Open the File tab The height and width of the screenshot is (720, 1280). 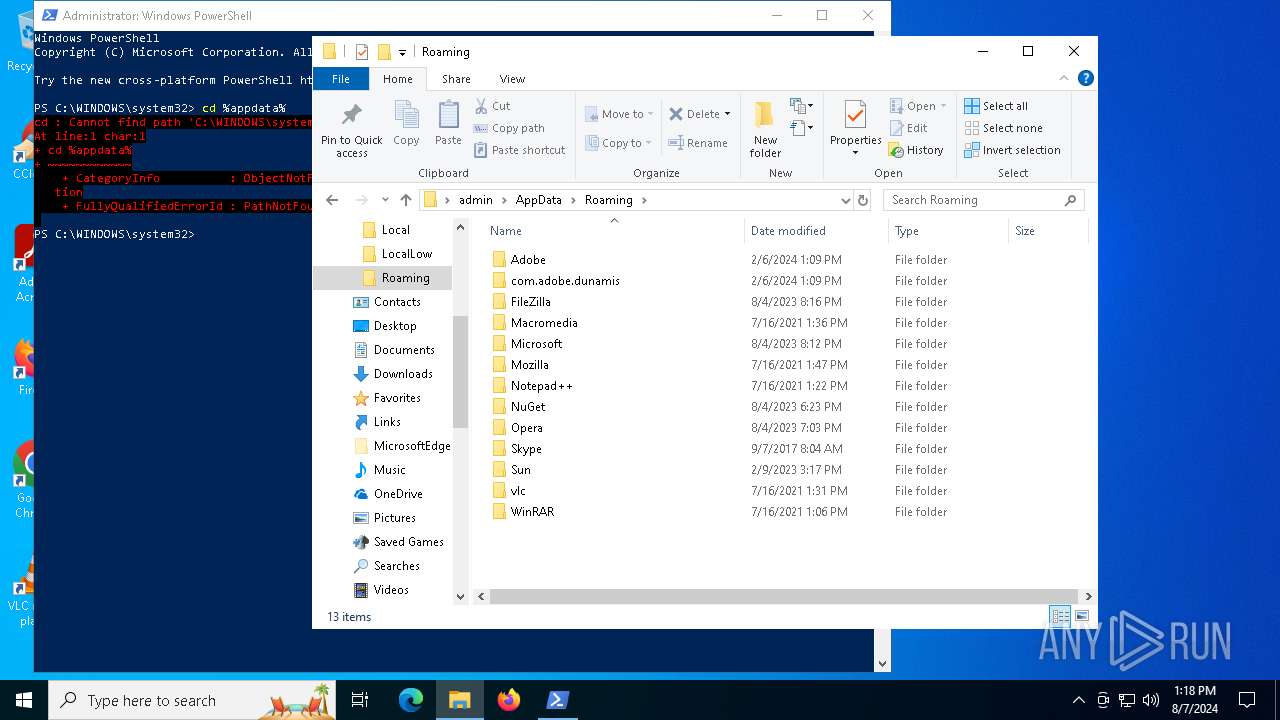(x=341, y=79)
